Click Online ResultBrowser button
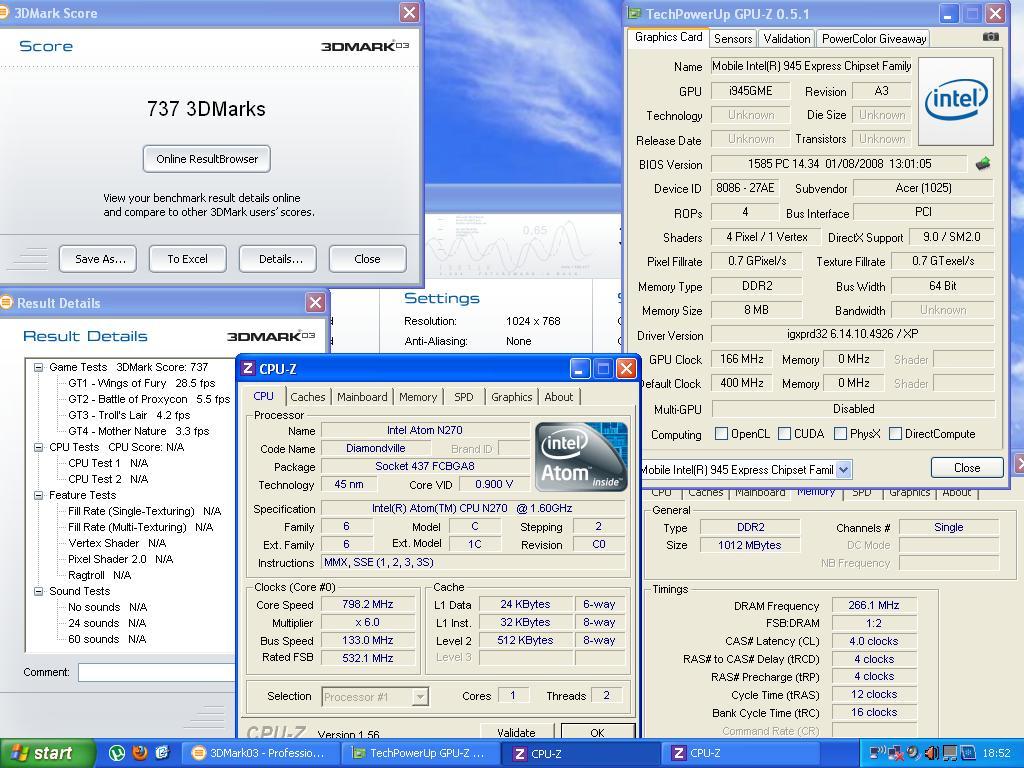This screenshot has height=768, width=1024. (207, 159)
